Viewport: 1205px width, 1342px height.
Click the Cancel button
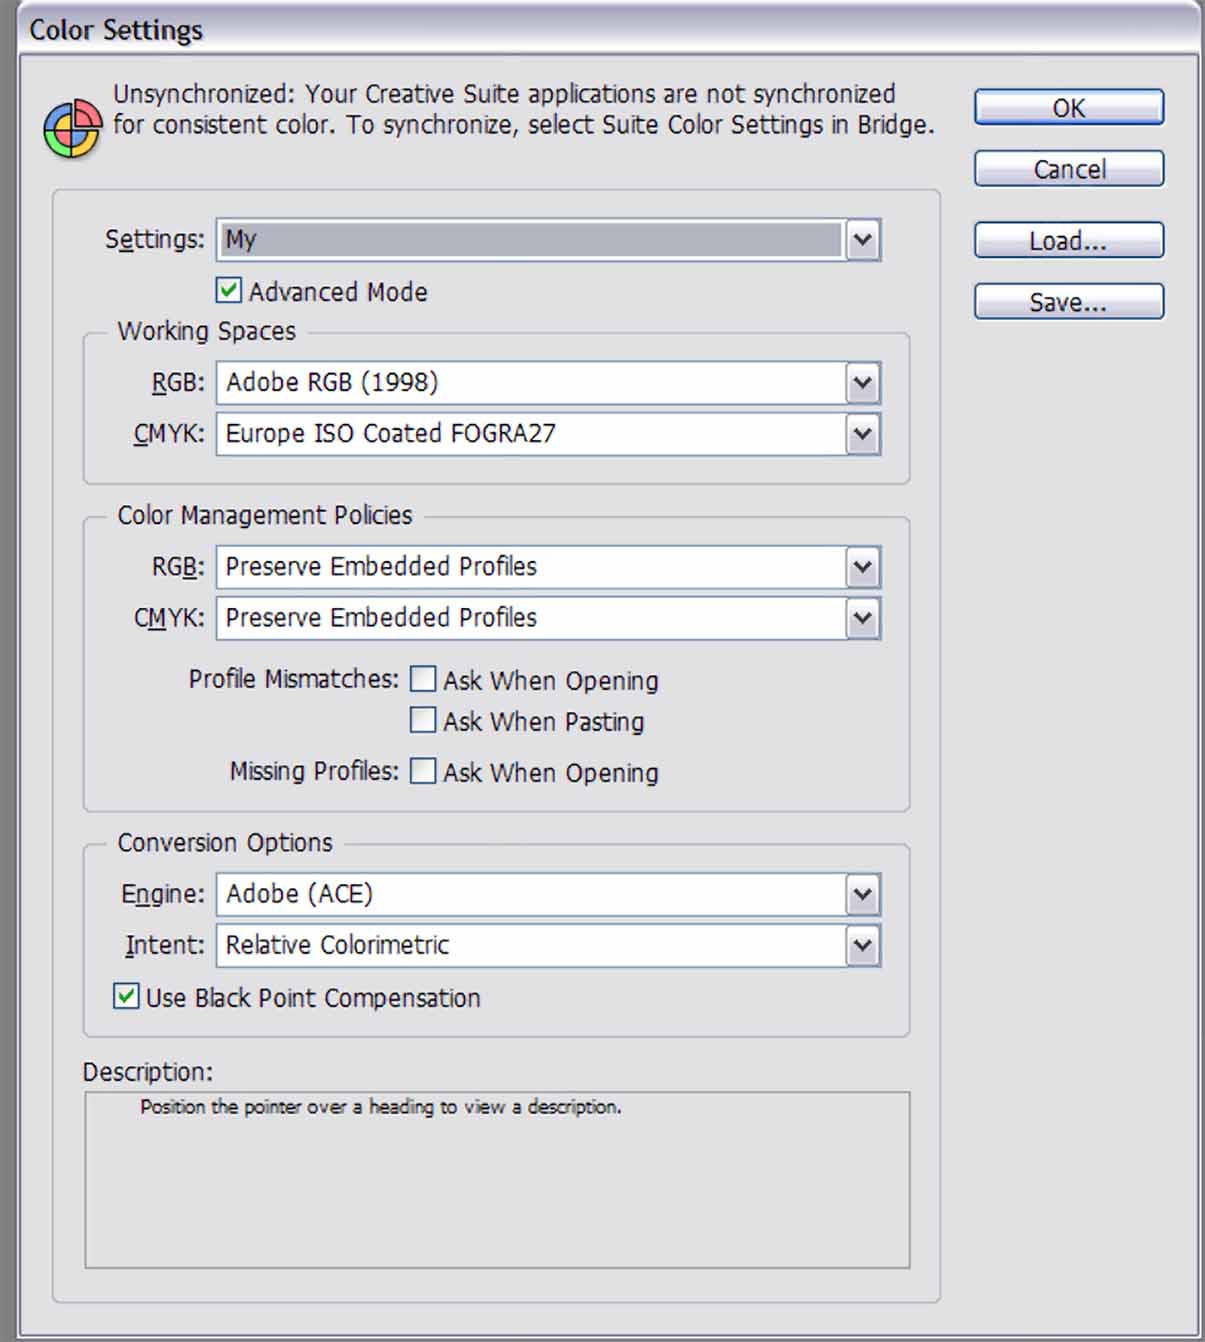pyautogui.click(x=1069, y=169)
